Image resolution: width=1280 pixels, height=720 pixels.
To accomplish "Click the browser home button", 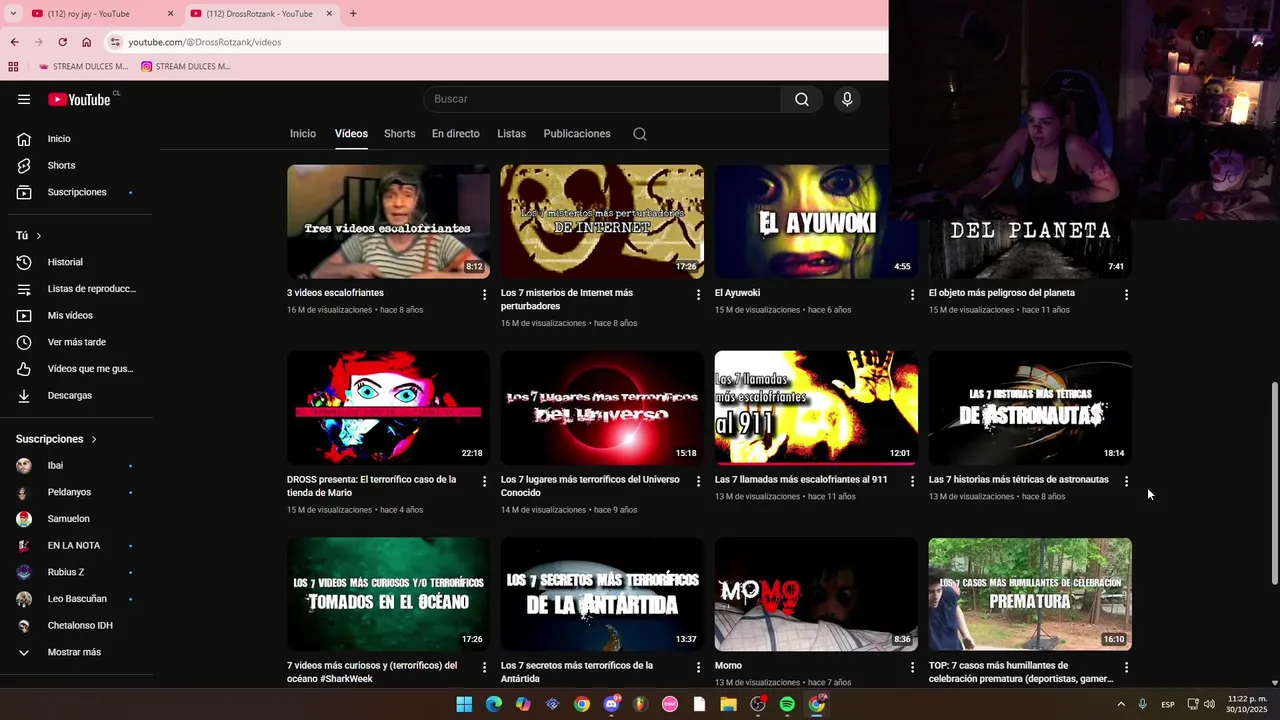I will [x=86, y=42].
